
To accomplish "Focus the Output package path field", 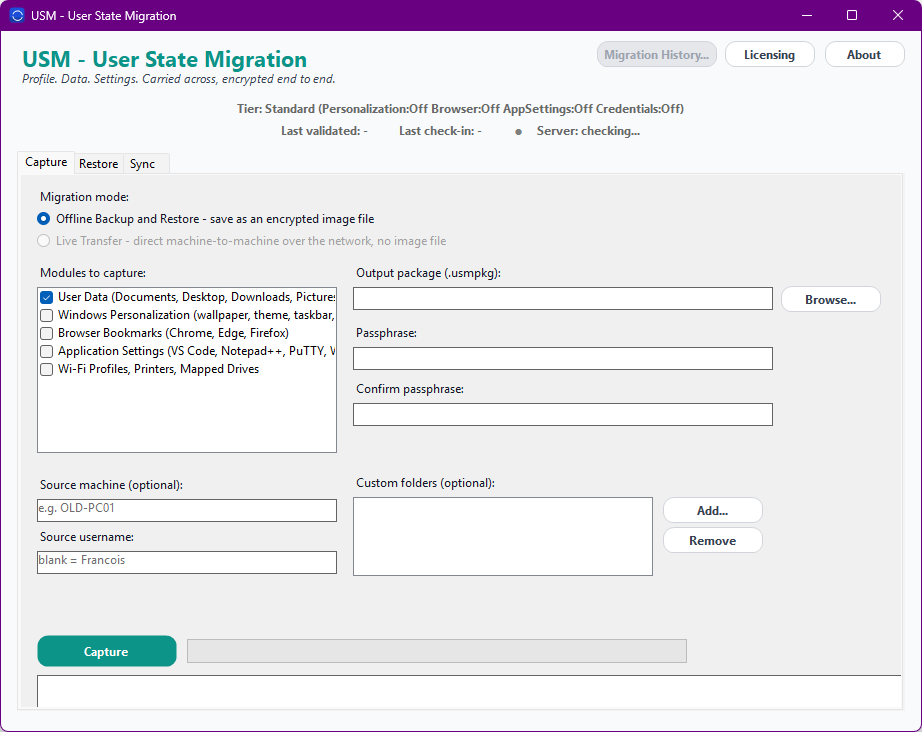I will (x=563, y=299).
